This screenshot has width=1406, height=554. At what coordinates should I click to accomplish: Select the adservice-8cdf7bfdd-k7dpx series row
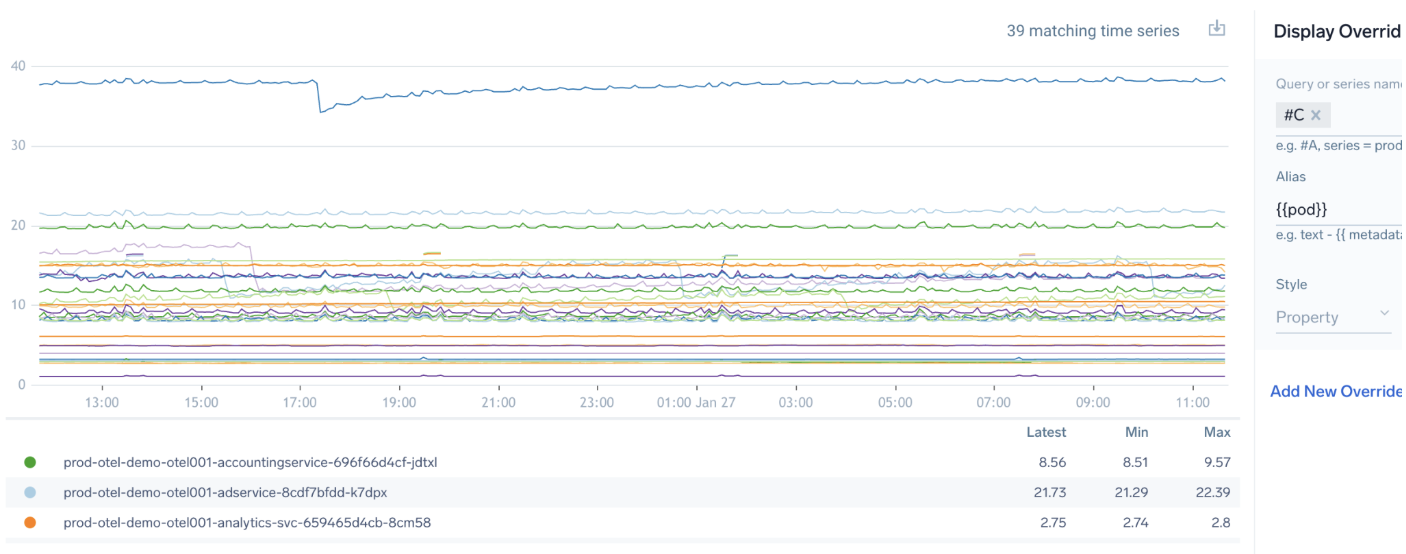tap(225, 493)
